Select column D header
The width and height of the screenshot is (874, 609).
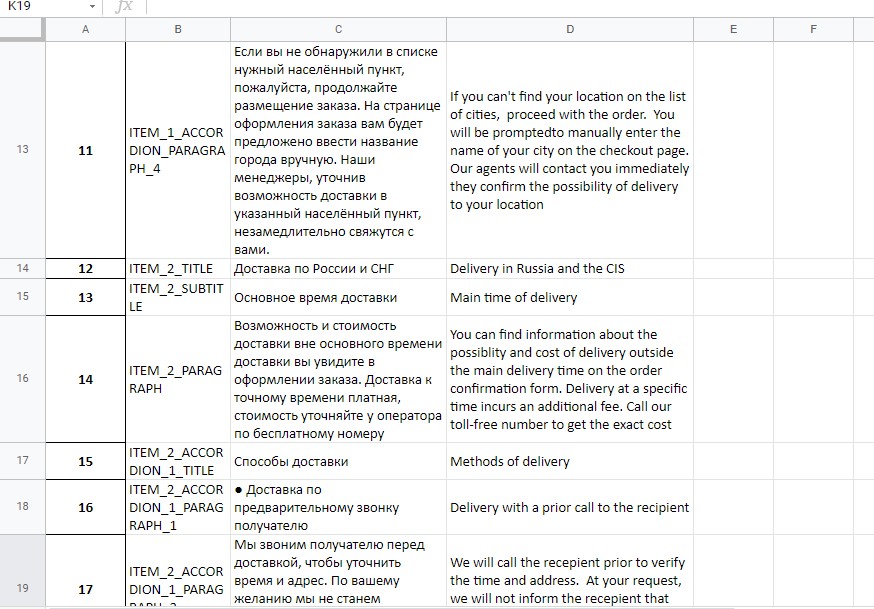(570, 30)
